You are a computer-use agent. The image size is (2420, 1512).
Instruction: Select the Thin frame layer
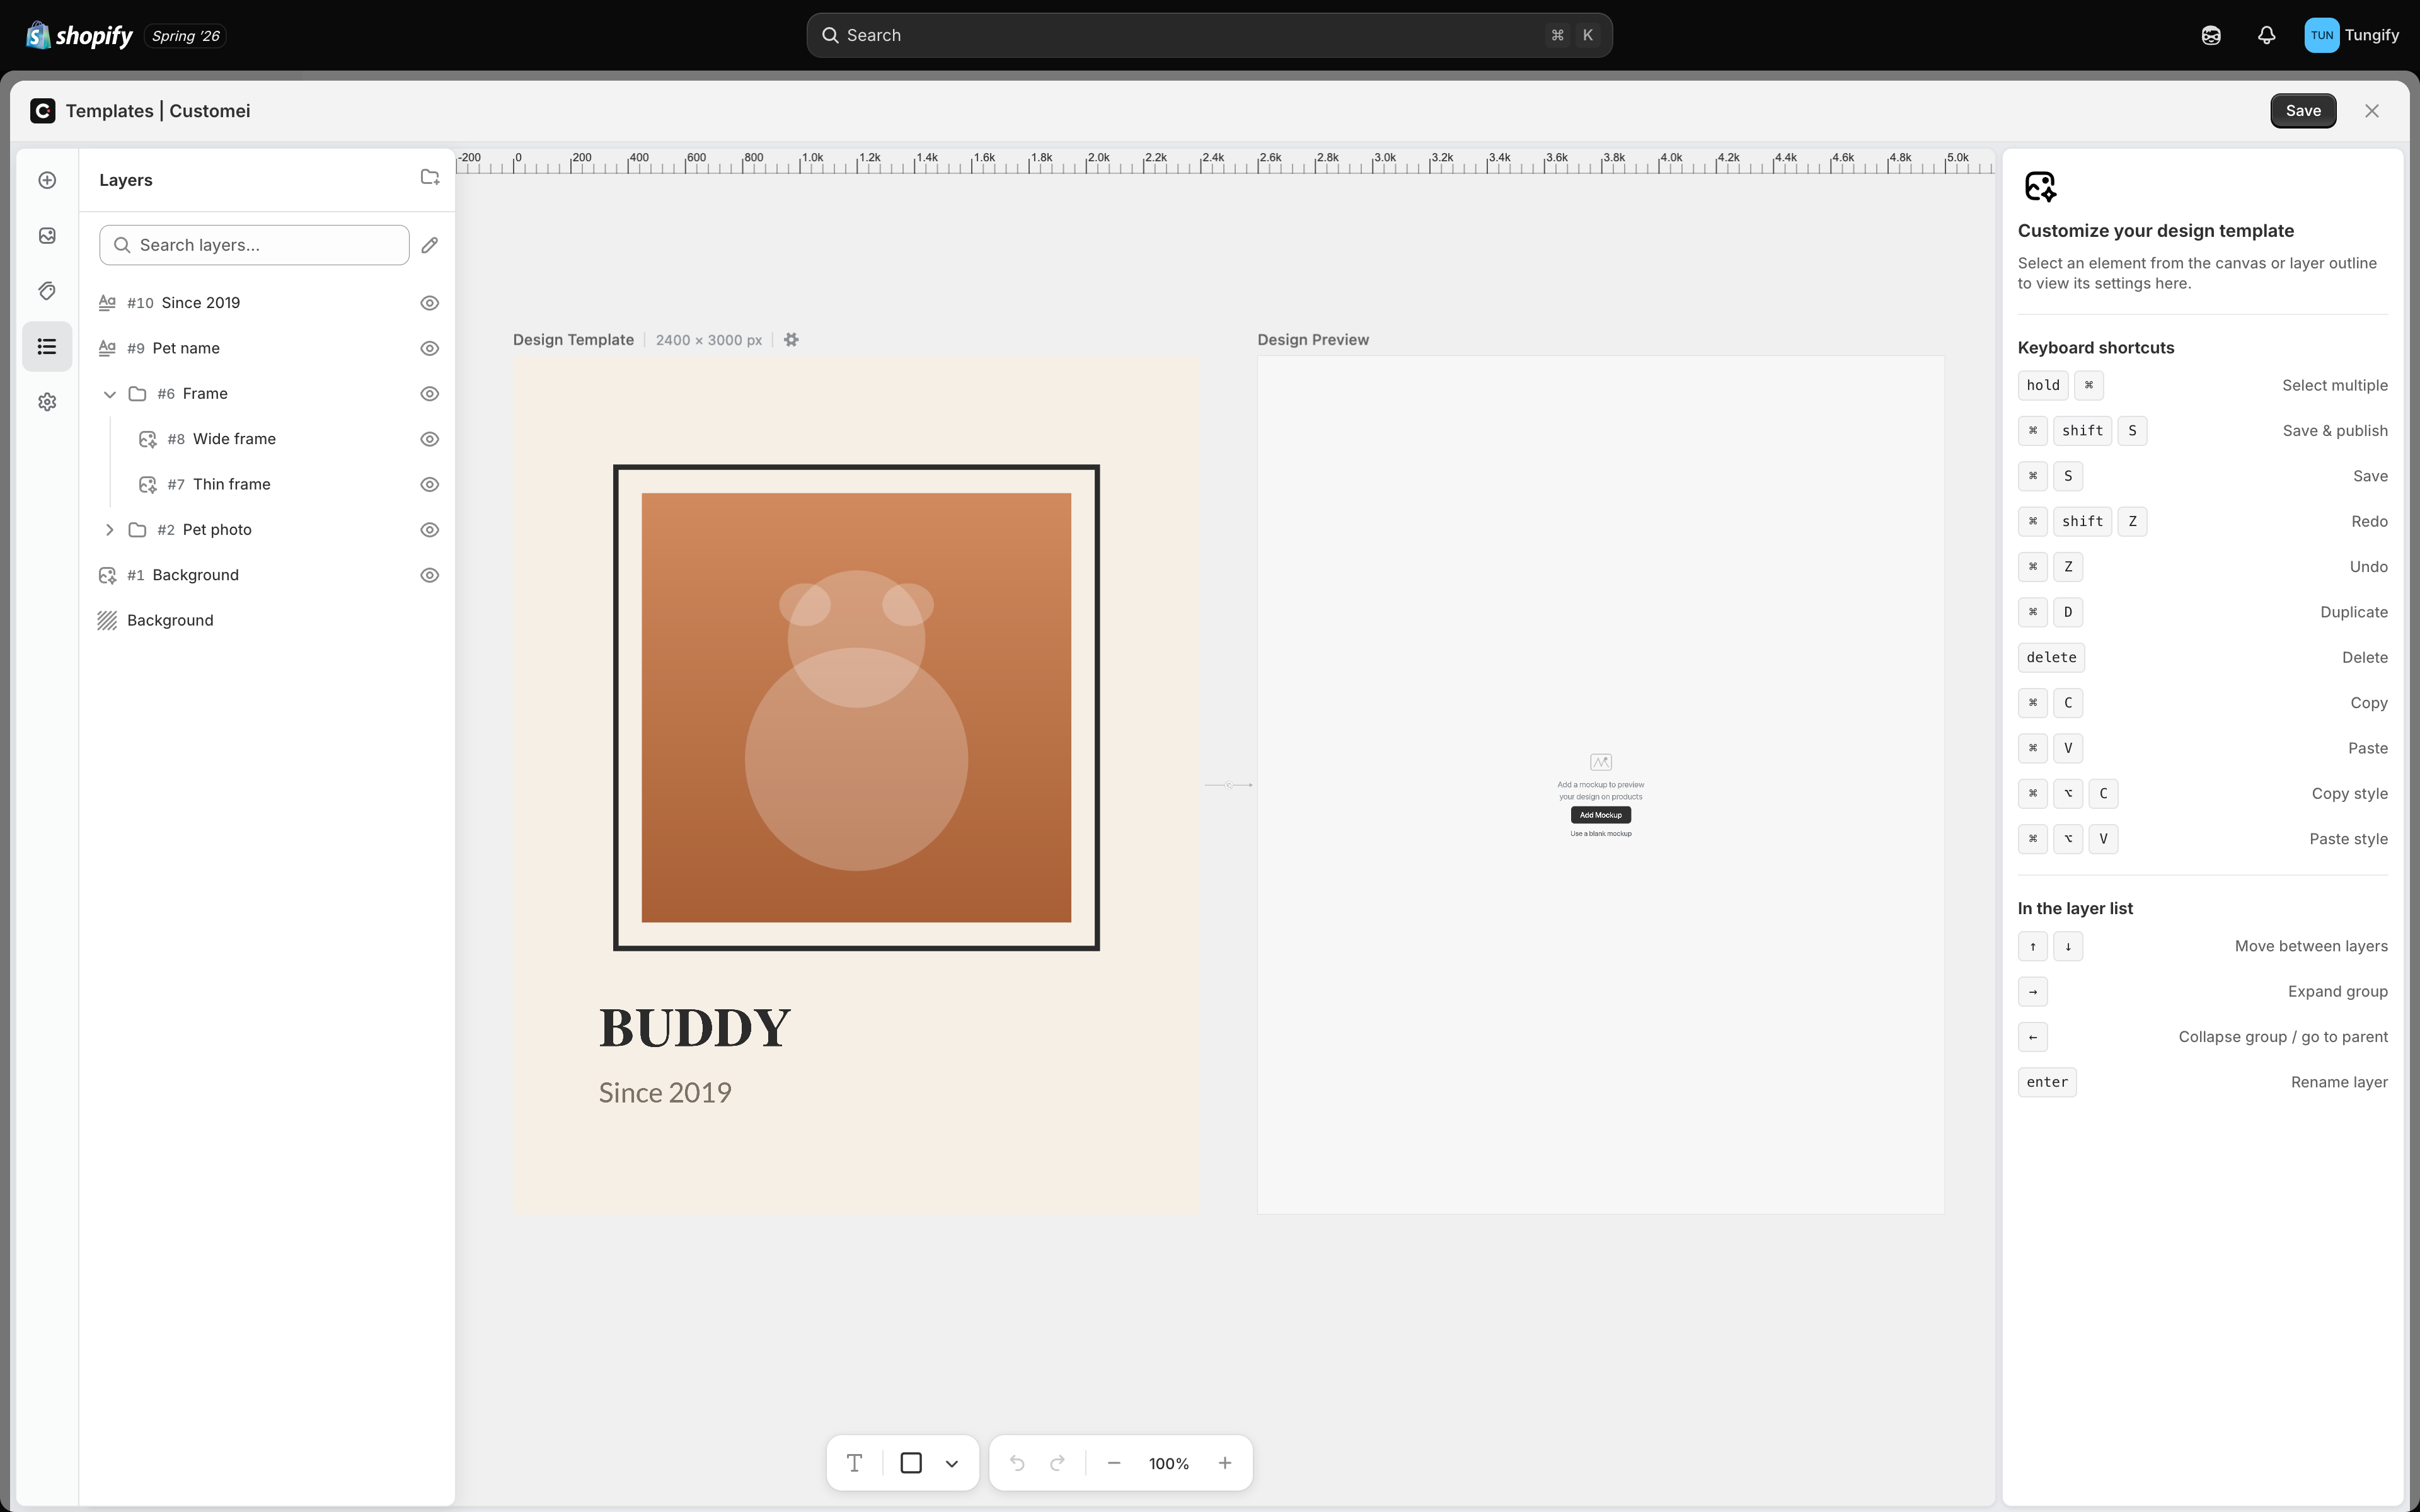[x=268, y=484]
